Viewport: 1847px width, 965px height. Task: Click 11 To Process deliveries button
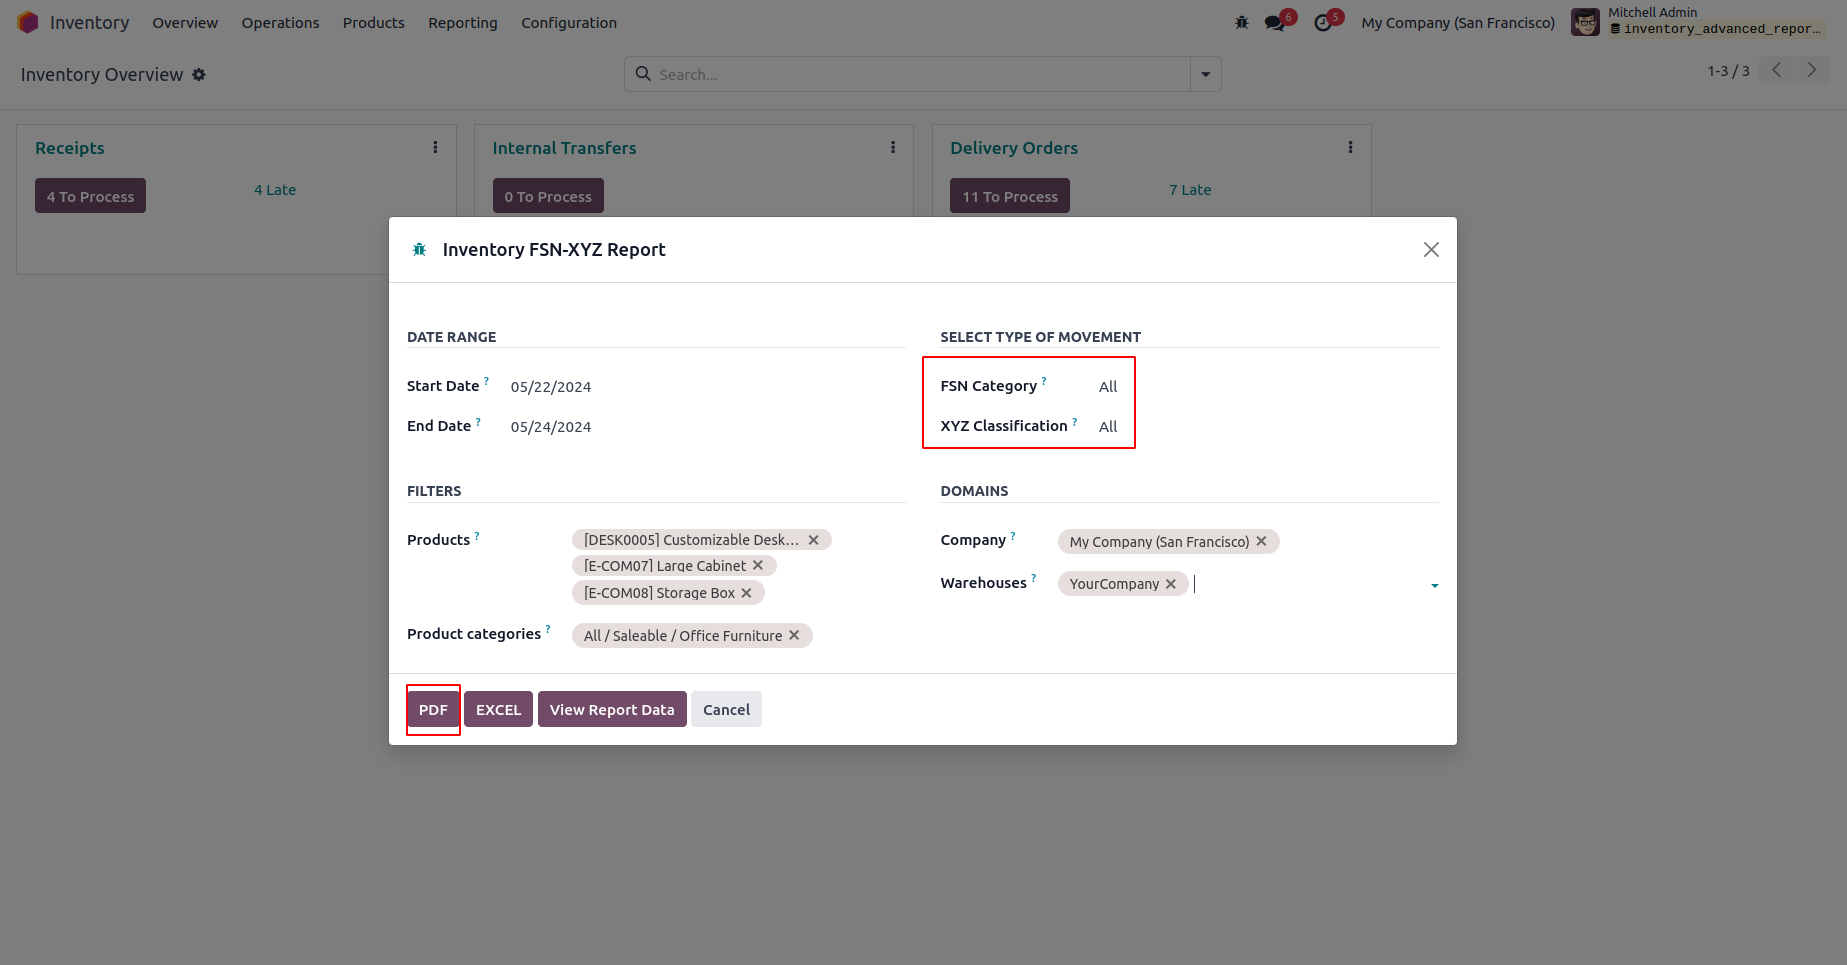coord(1010,196)
